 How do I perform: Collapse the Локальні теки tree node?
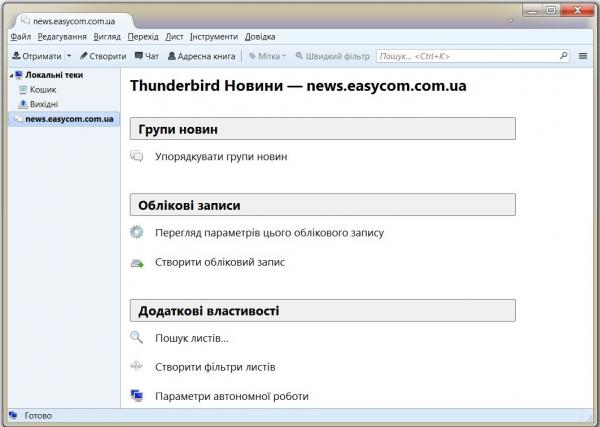coord(11,76)
